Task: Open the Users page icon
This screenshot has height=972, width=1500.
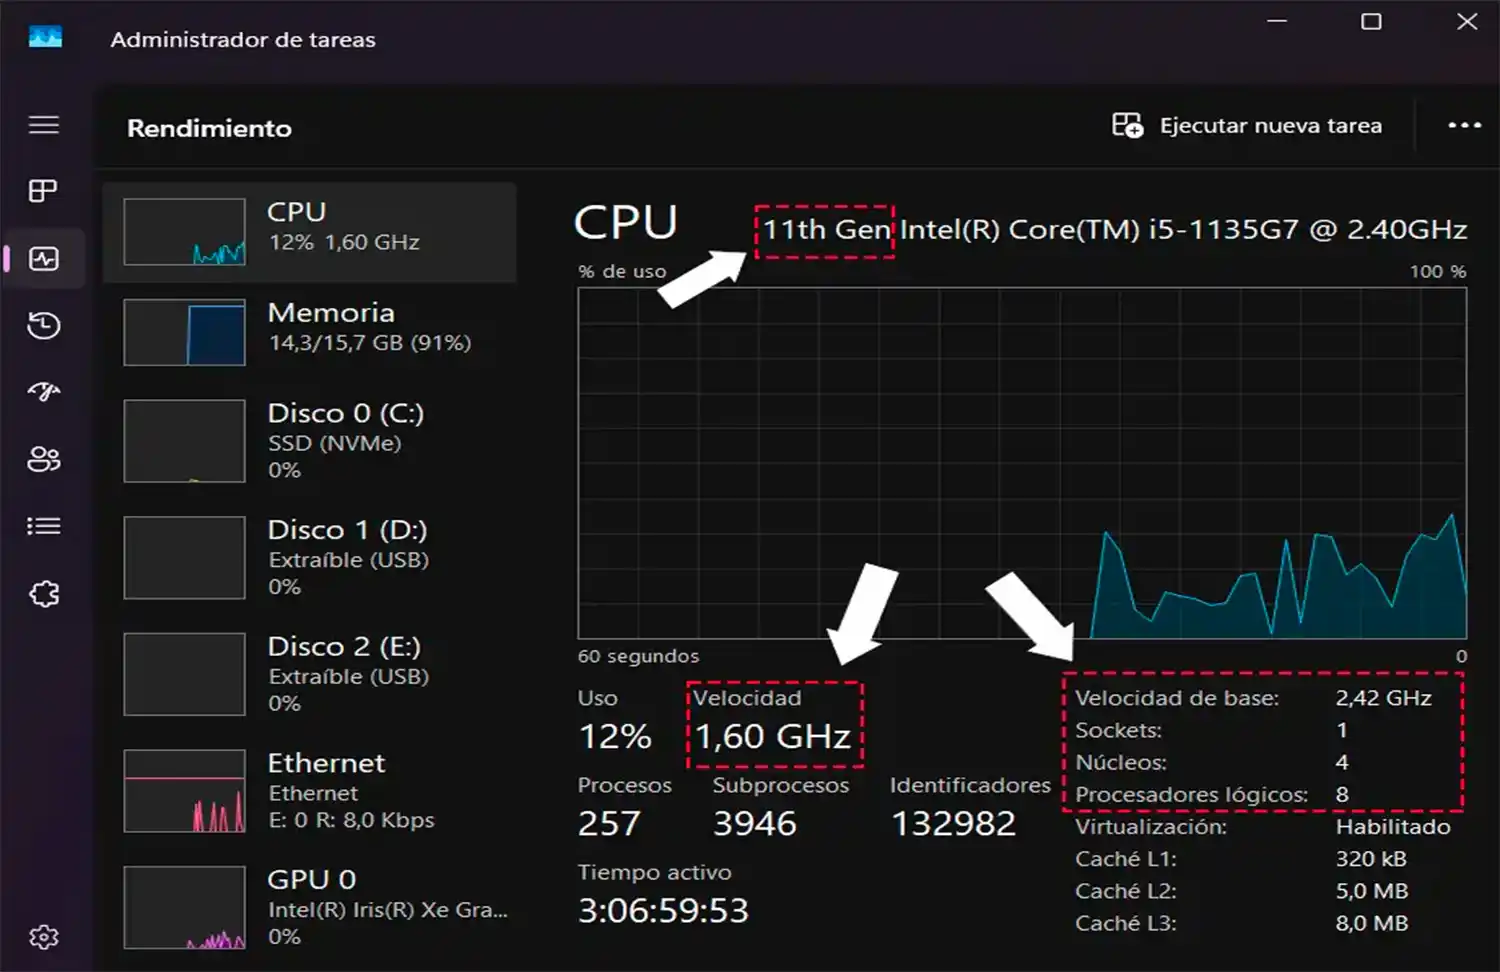Action: (x=44, y=459)
